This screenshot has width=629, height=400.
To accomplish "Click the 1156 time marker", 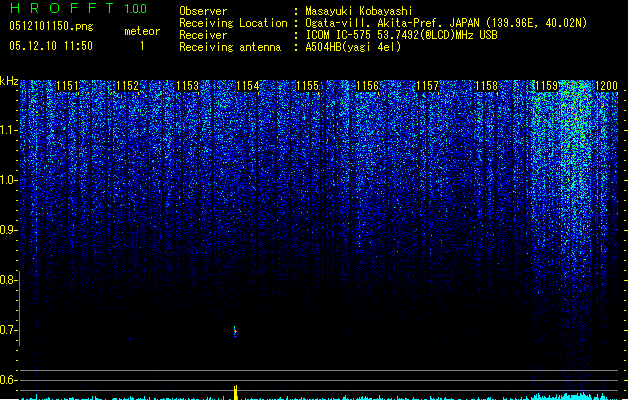I will click(x=367, y=86).
